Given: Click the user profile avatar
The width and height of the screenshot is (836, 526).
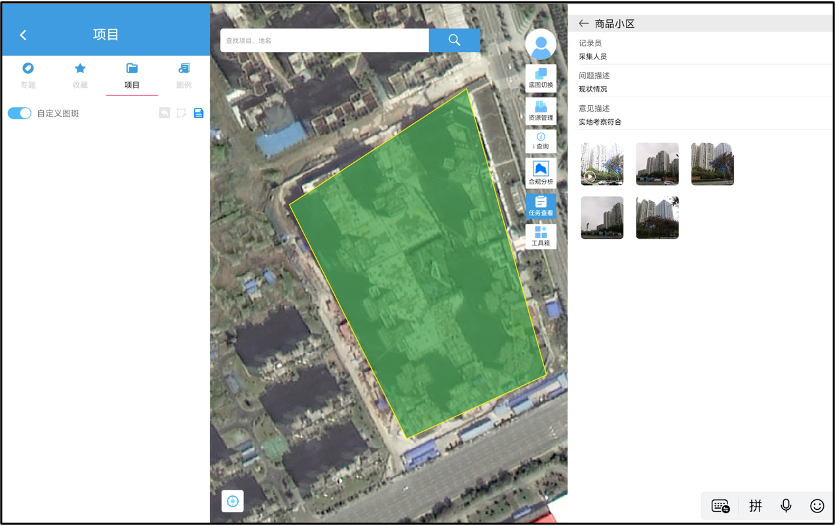Looking at the screenshot, I should pyautogui.click(x=541, y=45).
